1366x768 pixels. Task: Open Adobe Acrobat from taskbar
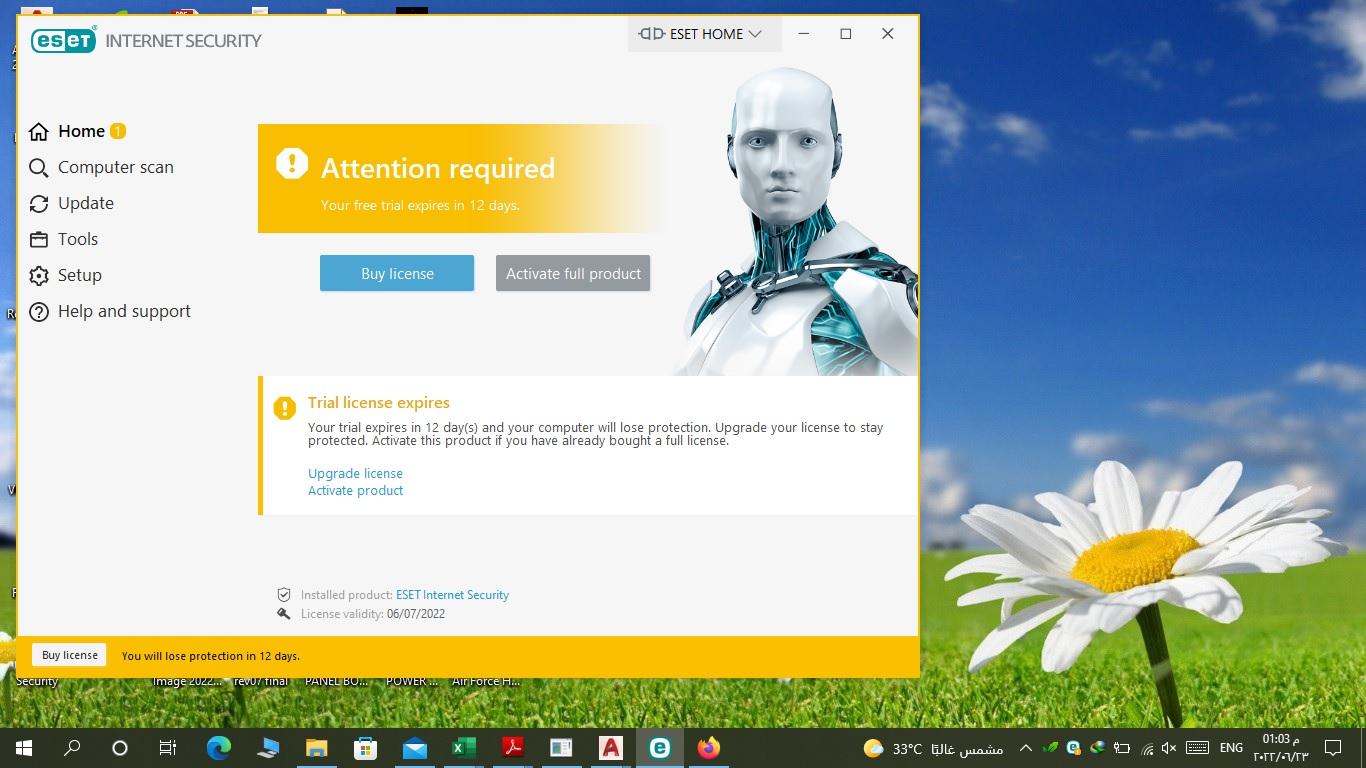pos(512,747)
